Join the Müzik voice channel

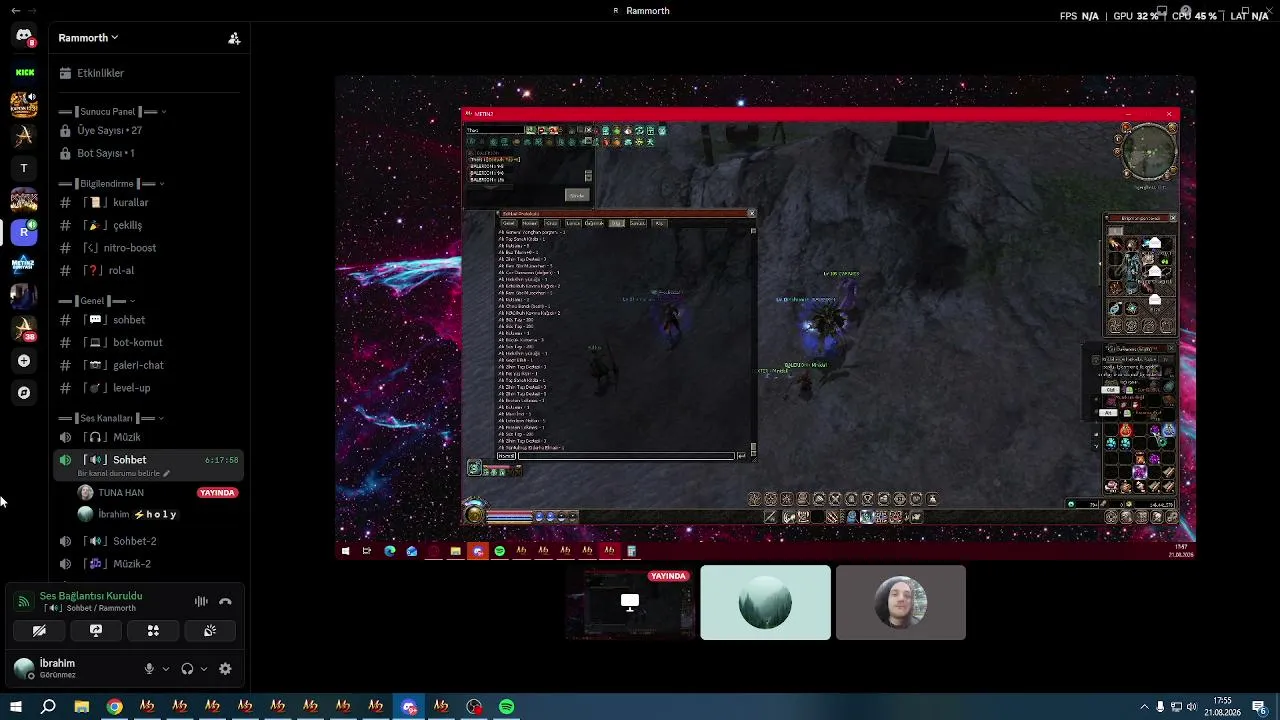pos(148,437)
